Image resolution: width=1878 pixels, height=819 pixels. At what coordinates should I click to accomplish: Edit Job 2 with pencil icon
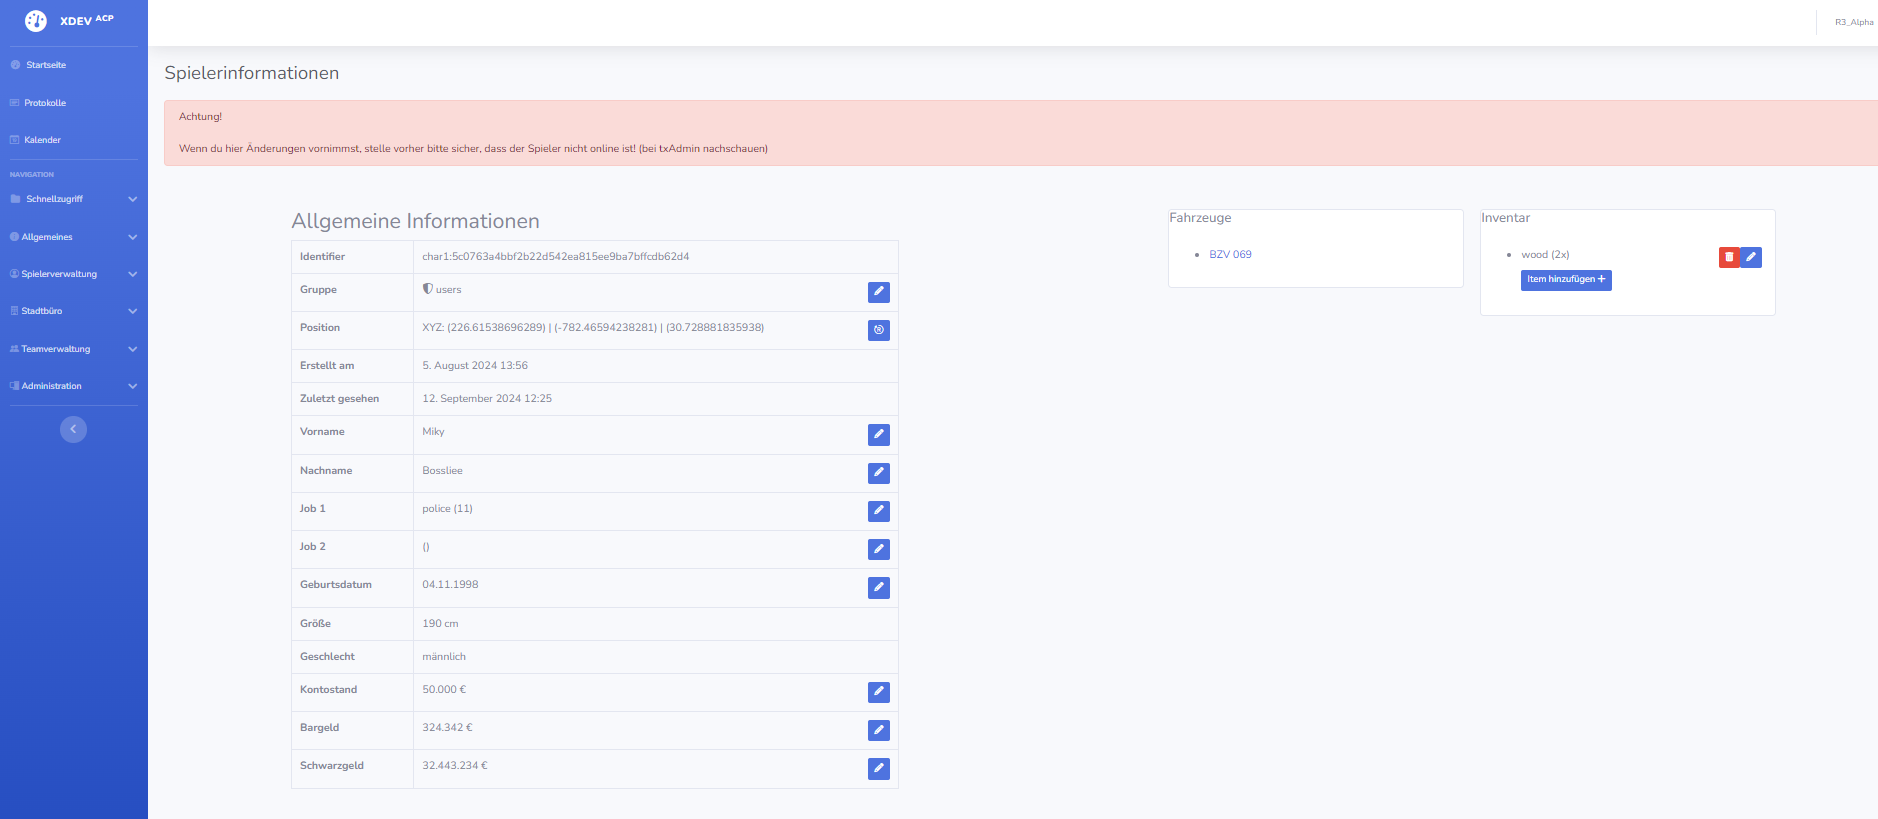(878, 549)
